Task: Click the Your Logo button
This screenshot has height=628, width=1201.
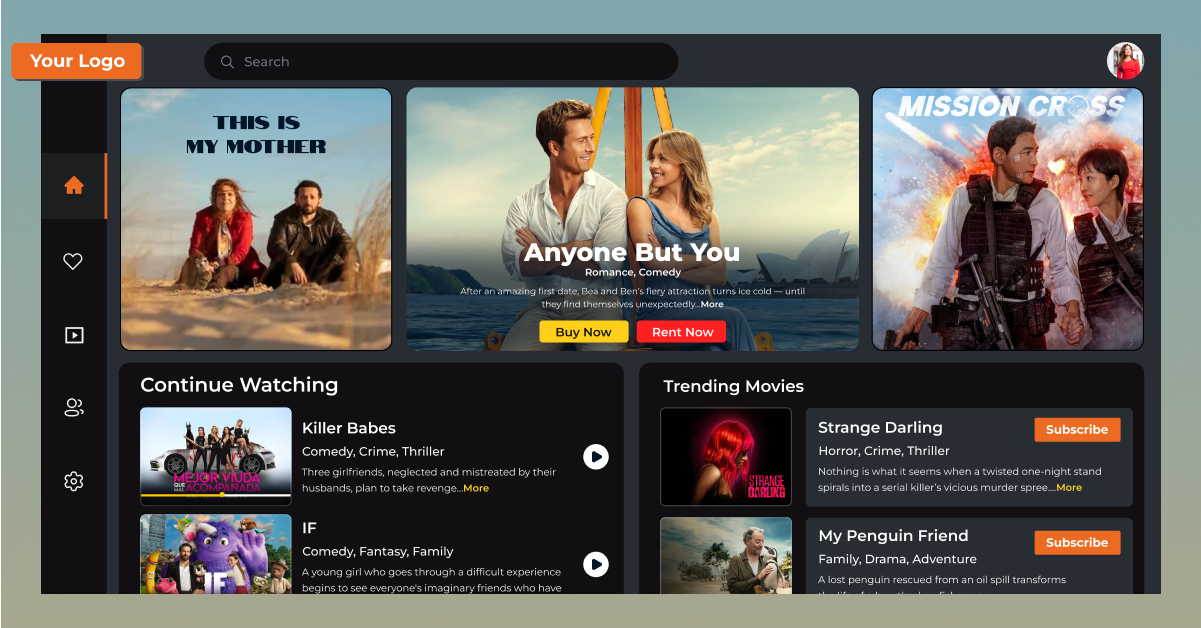Action: coord(77,61)
